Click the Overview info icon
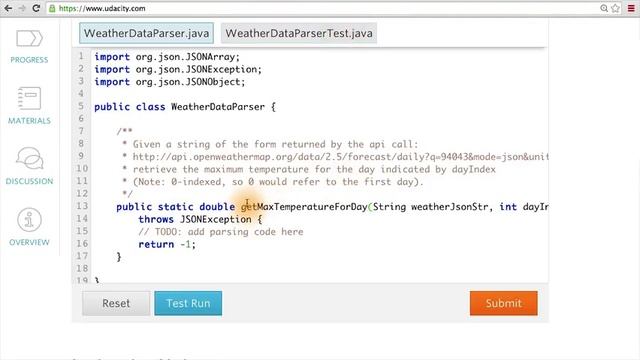The width and height of the screenshot is (640, 360). (29, 220)
